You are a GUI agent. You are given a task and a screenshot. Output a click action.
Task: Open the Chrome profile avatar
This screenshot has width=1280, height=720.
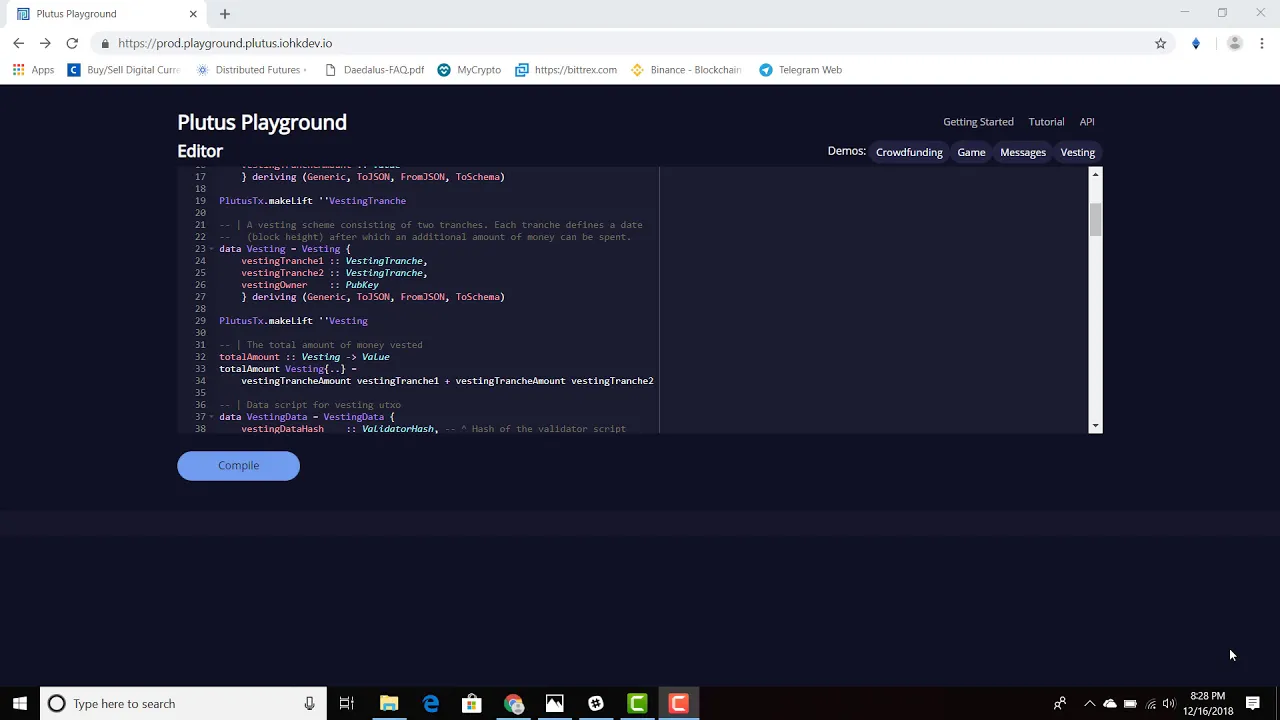[x=1234, y=43]
